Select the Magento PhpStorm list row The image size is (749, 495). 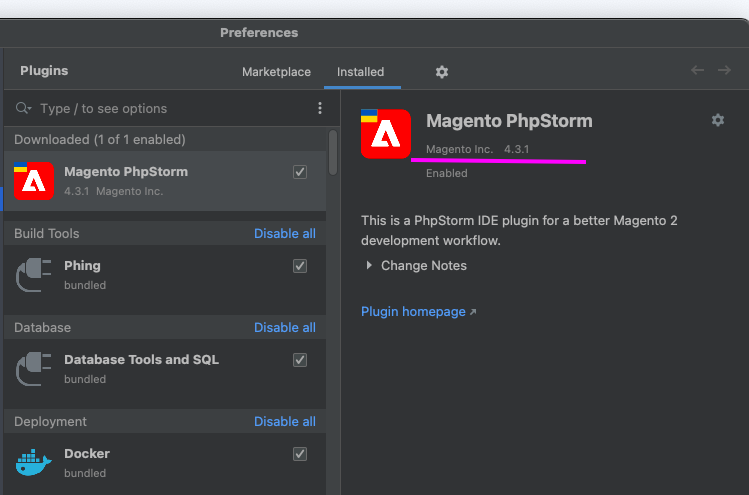(x=165, y=181)
